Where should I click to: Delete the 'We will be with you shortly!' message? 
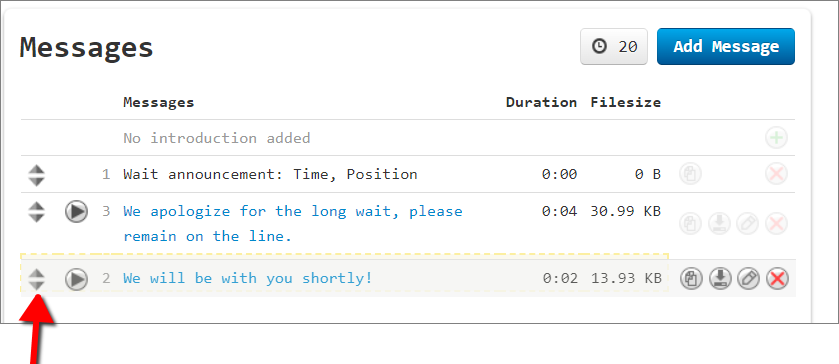point(777,278)
